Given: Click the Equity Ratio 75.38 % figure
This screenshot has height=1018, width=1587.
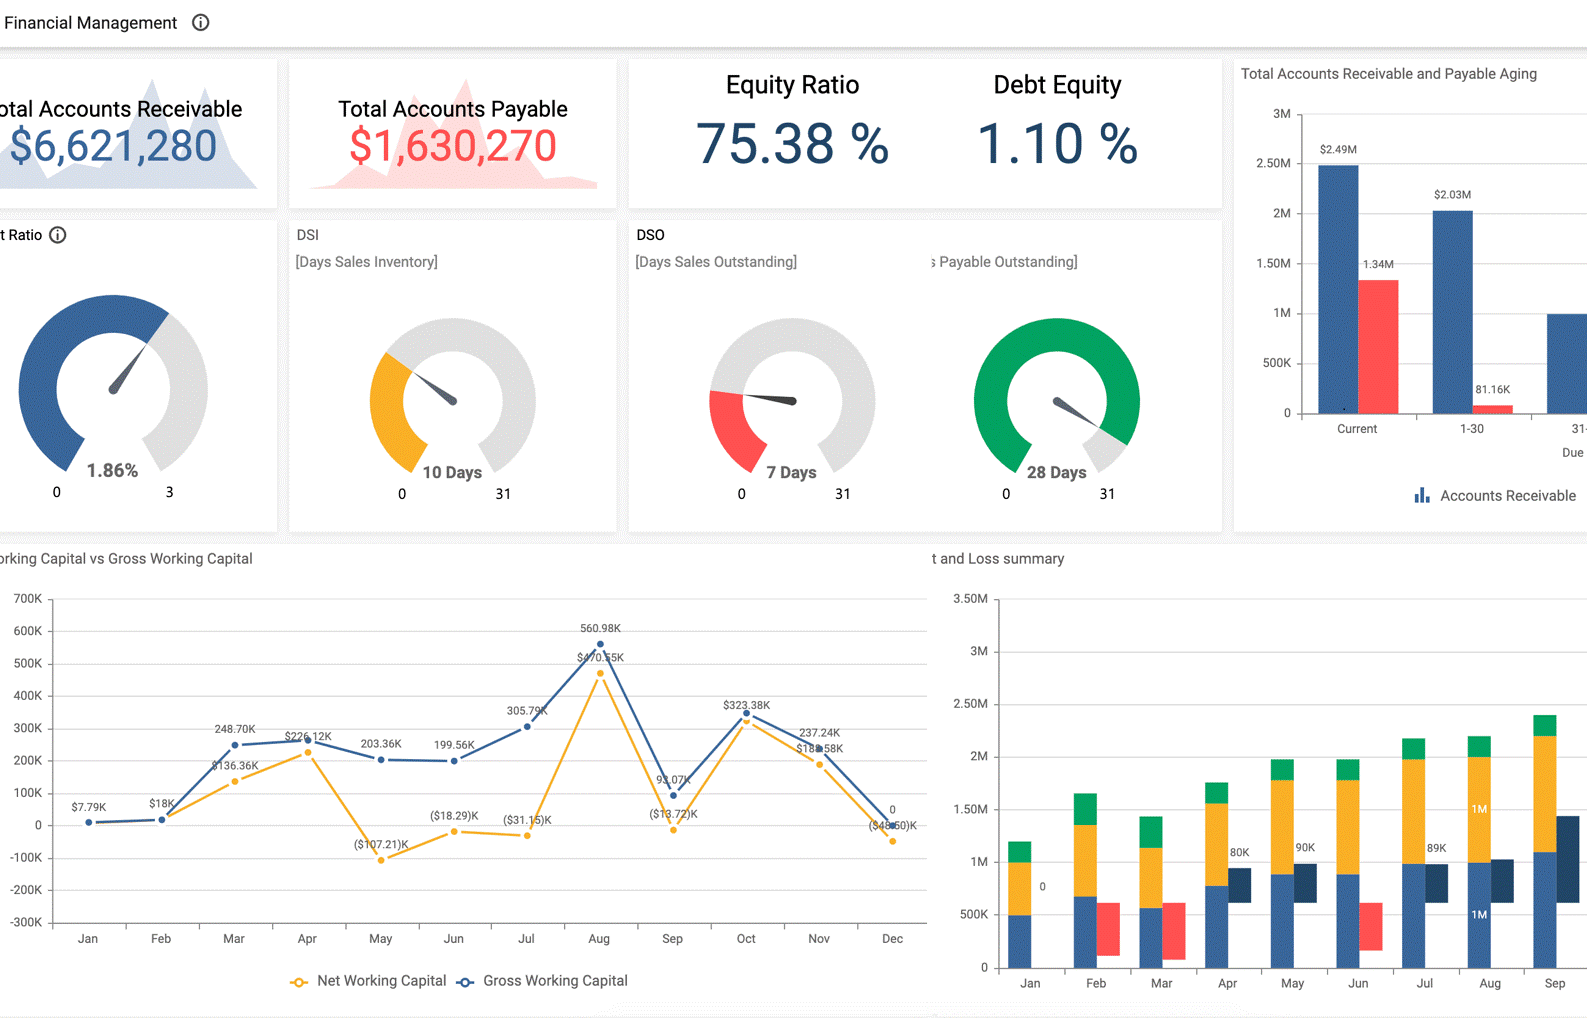Looking at the screenshot, I should pos(792,144).
